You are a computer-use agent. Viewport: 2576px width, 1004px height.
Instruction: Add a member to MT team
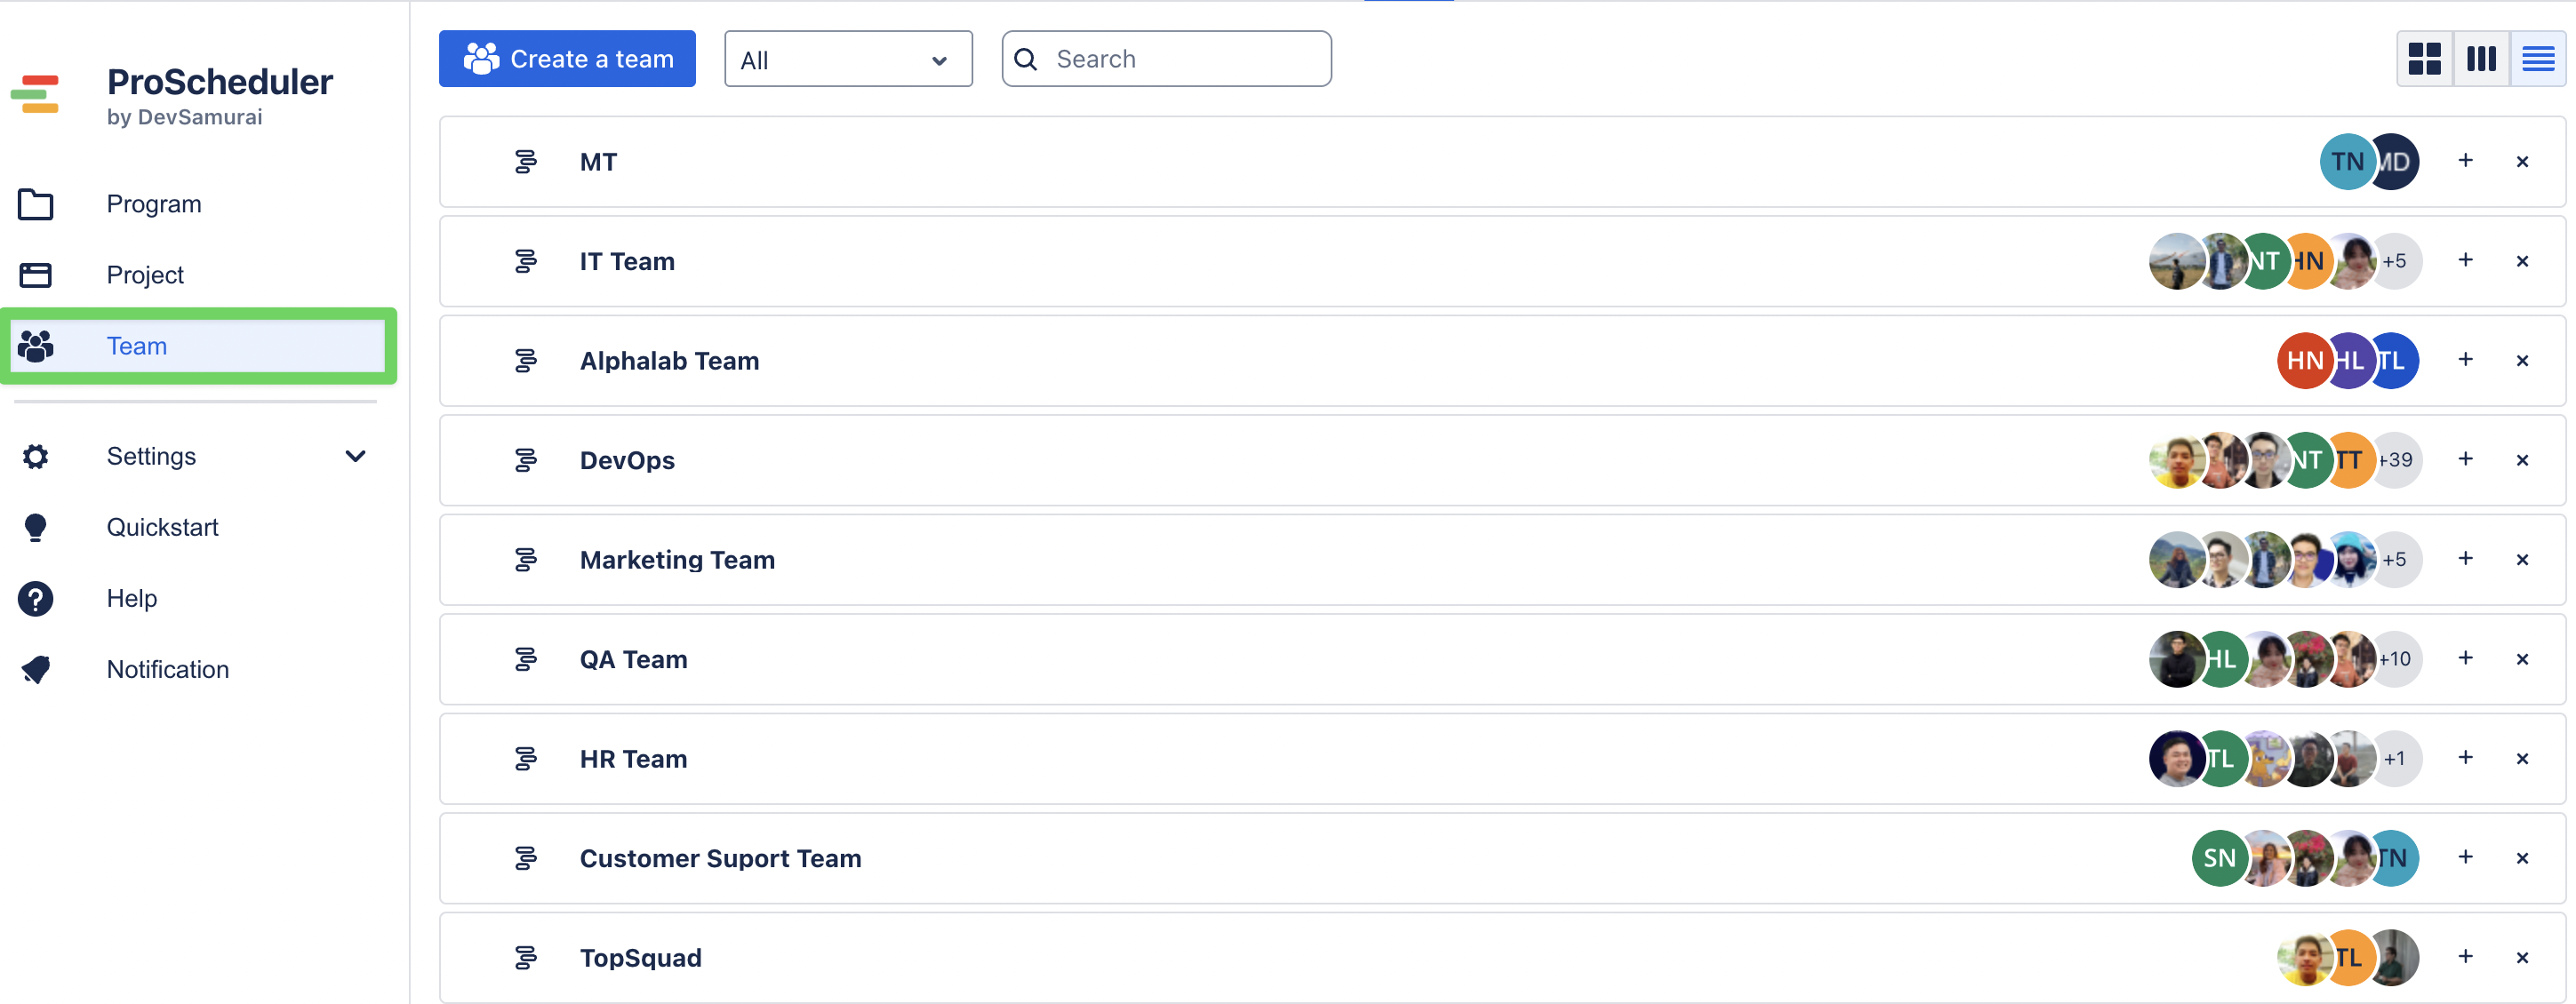point(2465,161)
